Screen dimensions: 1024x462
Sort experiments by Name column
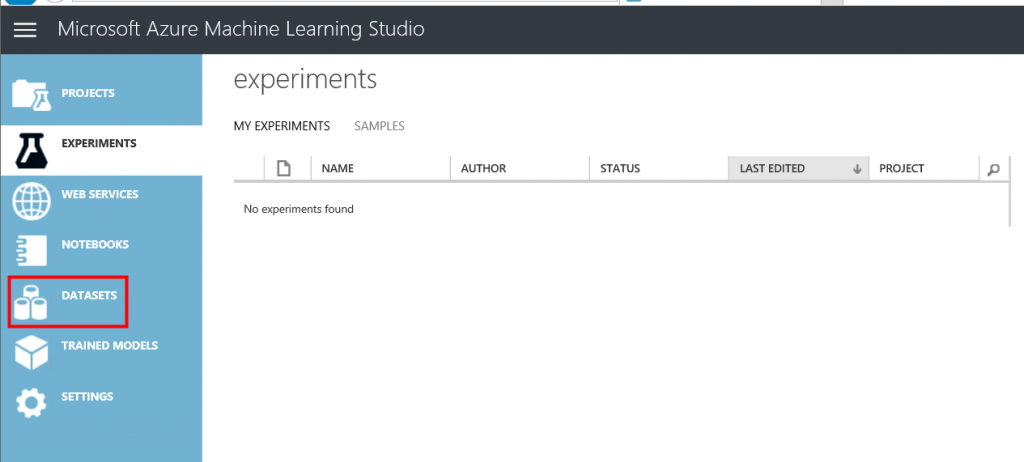click(x=338, y=169)
